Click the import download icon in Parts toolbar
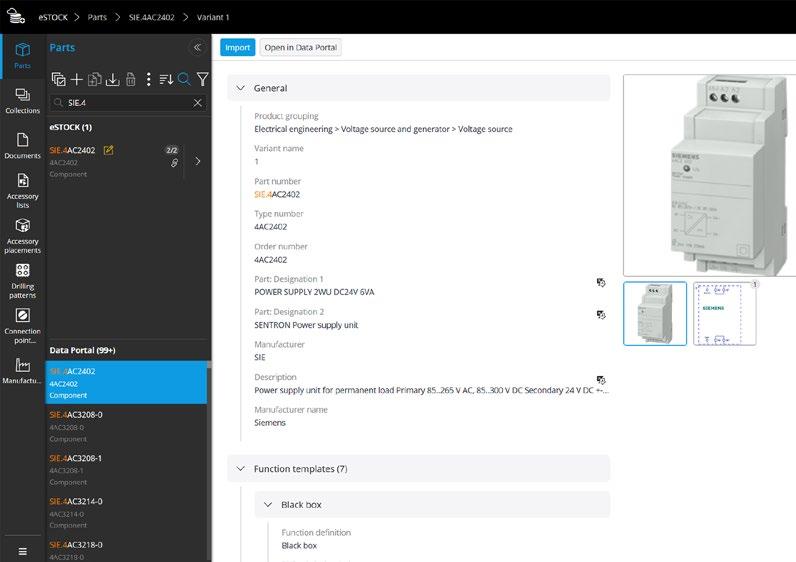Viewport: 796px width, 562px height. 113,79
